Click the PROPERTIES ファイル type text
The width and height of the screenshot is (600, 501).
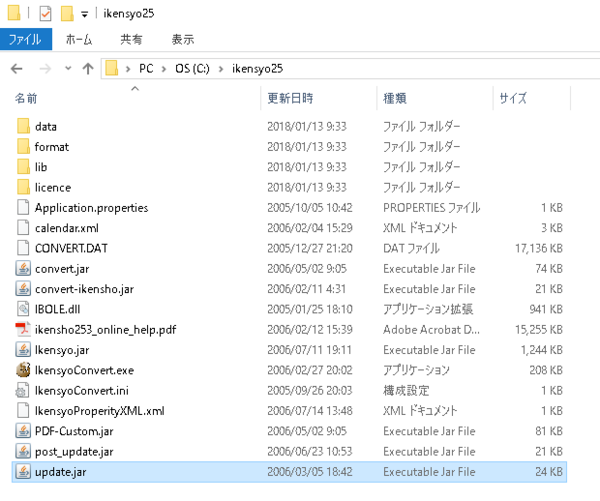pyautogui.click(x=432, y=207)
